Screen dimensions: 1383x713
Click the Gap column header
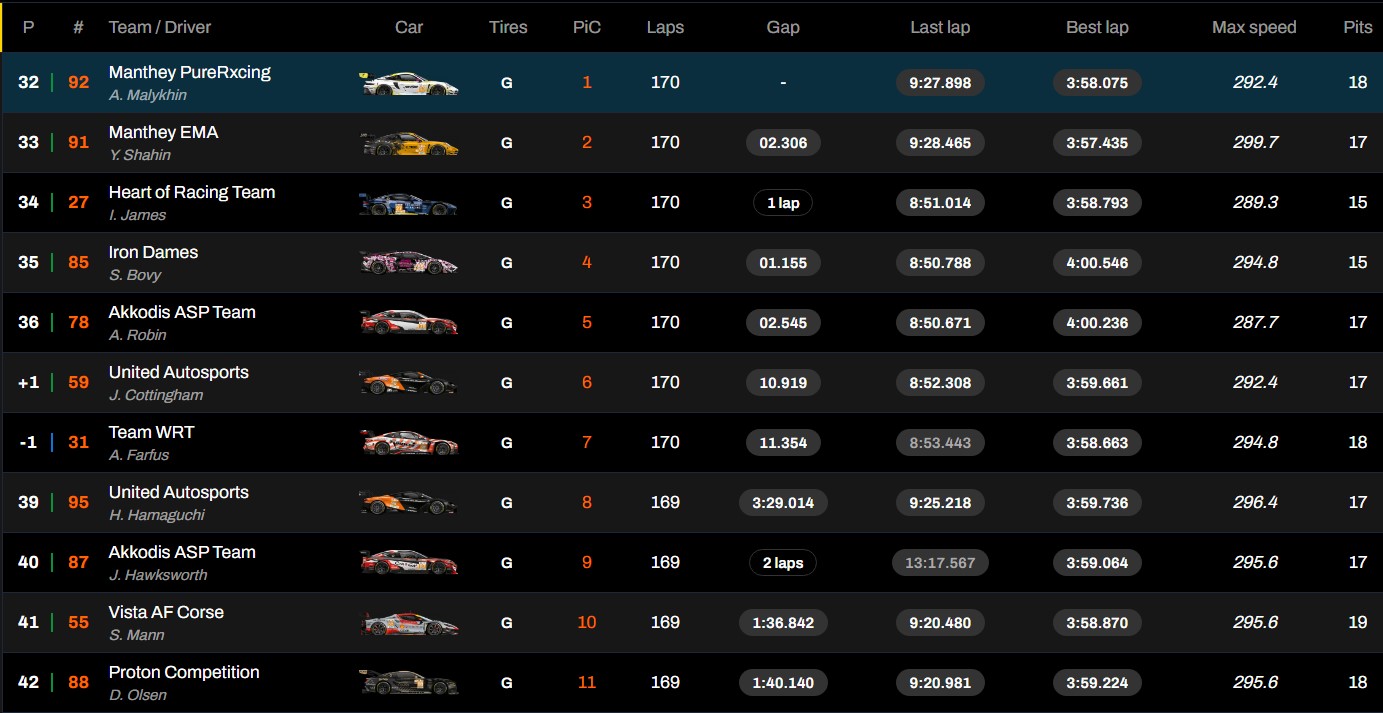[783, 27]
